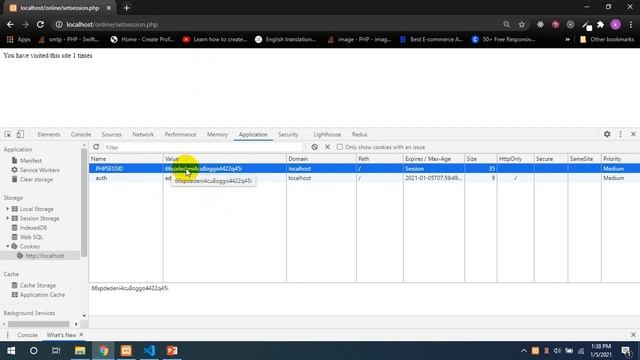Open a new browser tab
Viewport: 640px width, 360px height.
(127, 8)
